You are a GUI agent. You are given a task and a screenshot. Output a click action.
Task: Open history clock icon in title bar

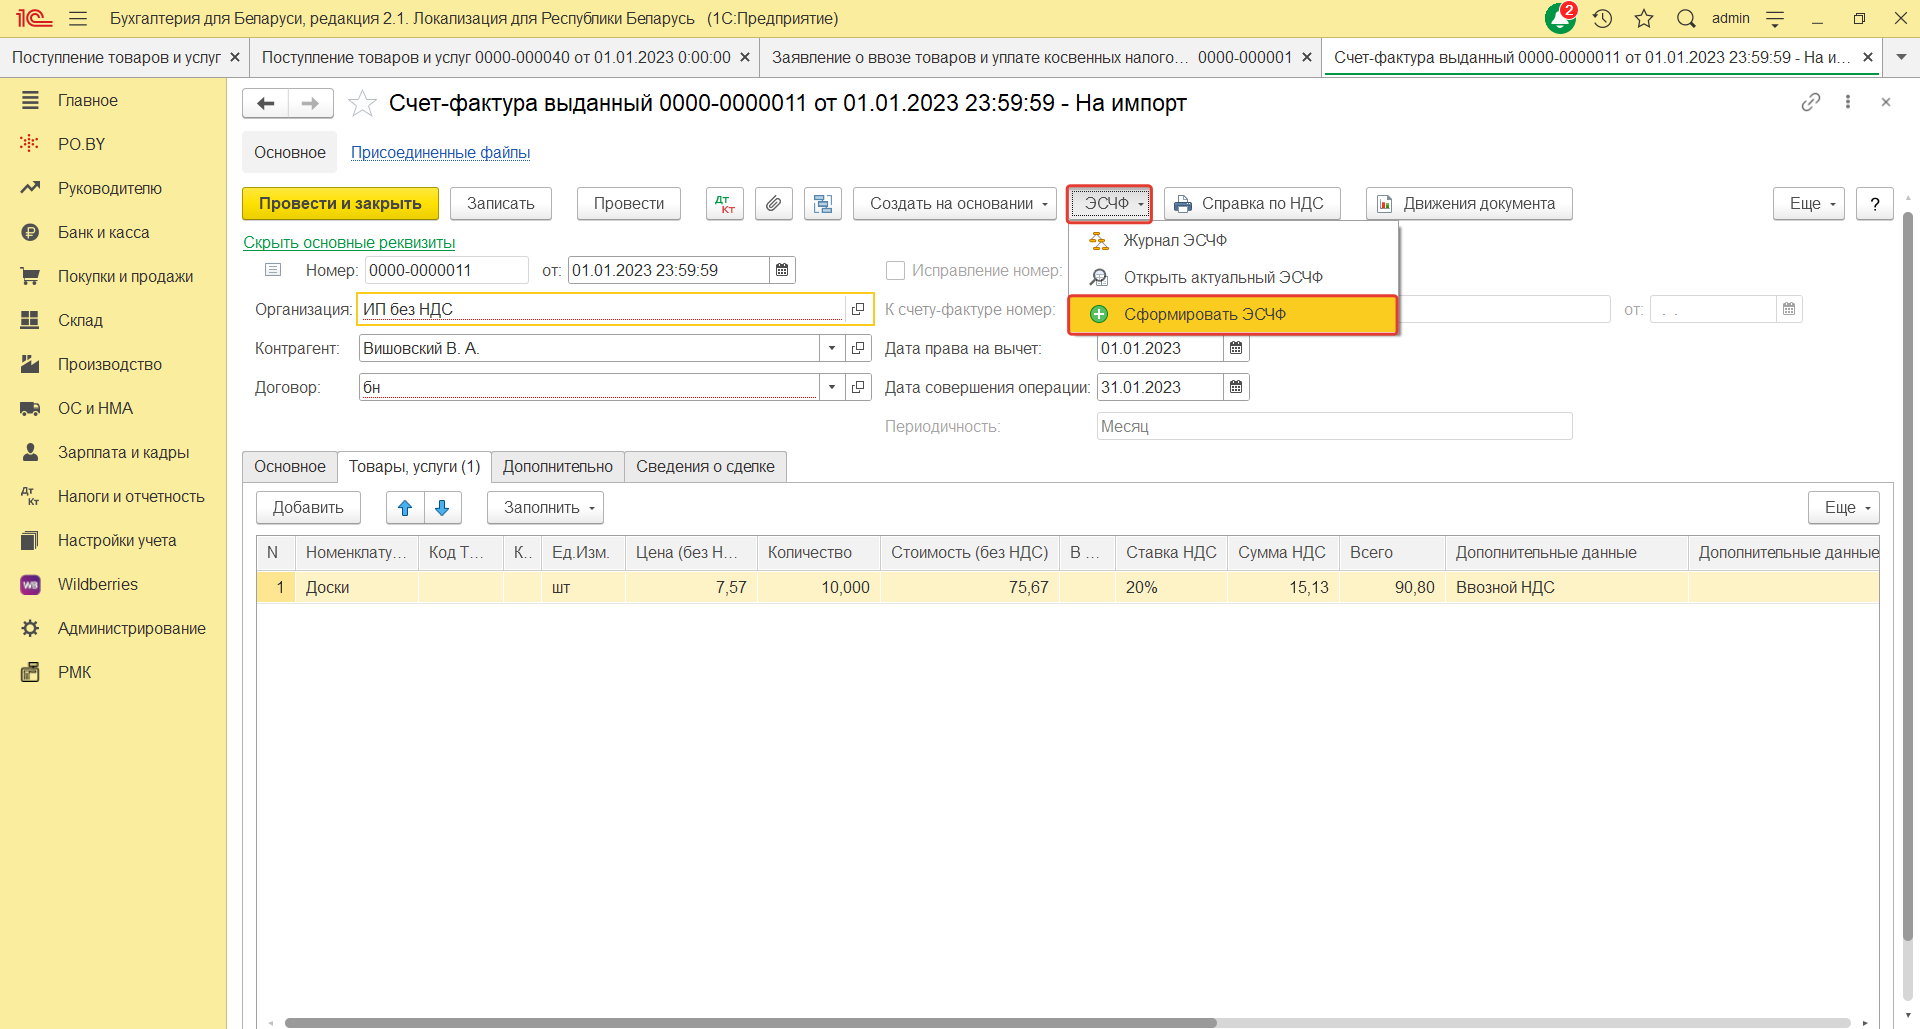(x=1603, y=18)
